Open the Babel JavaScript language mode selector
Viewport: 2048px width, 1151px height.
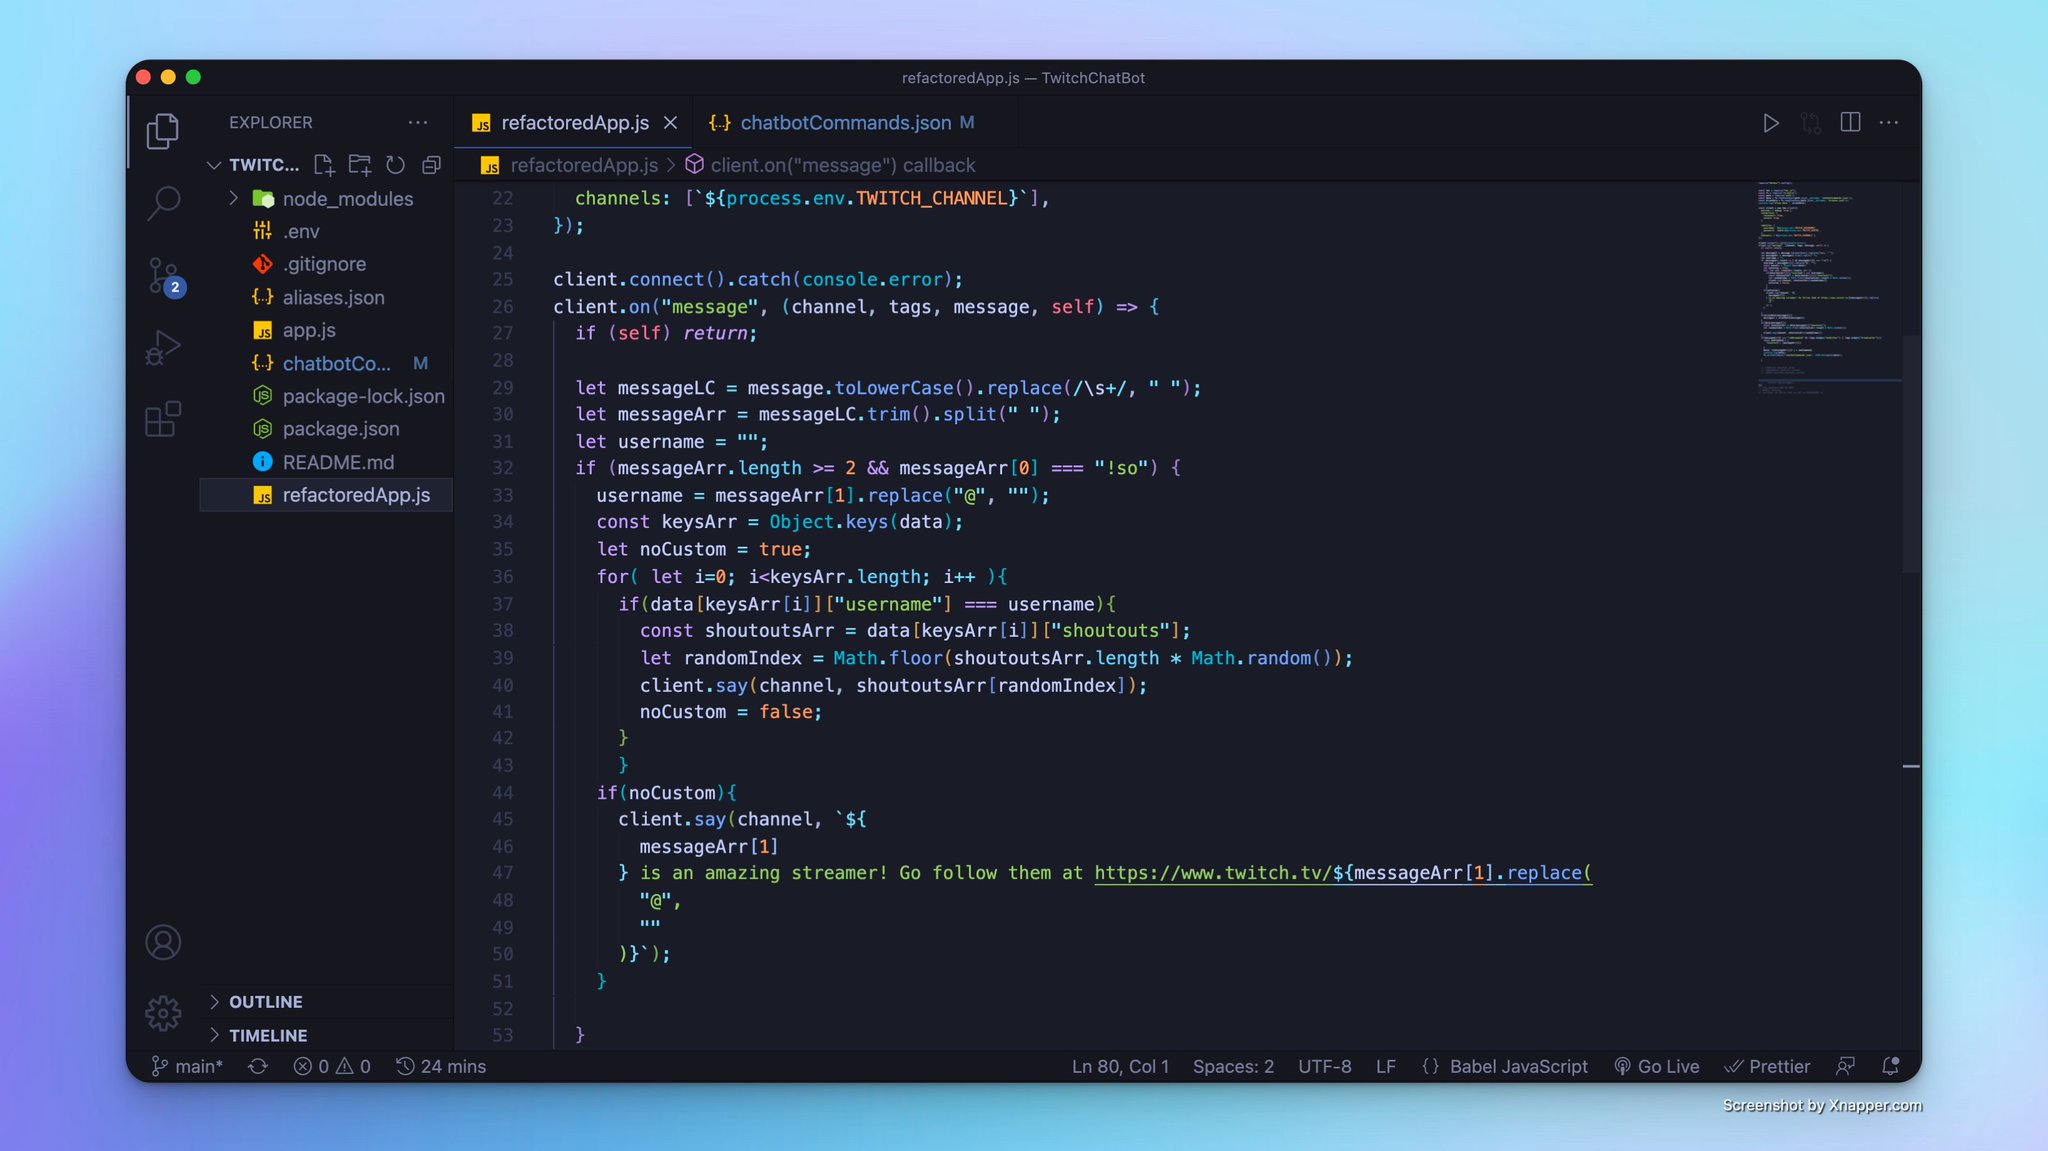[1517, 1066]
